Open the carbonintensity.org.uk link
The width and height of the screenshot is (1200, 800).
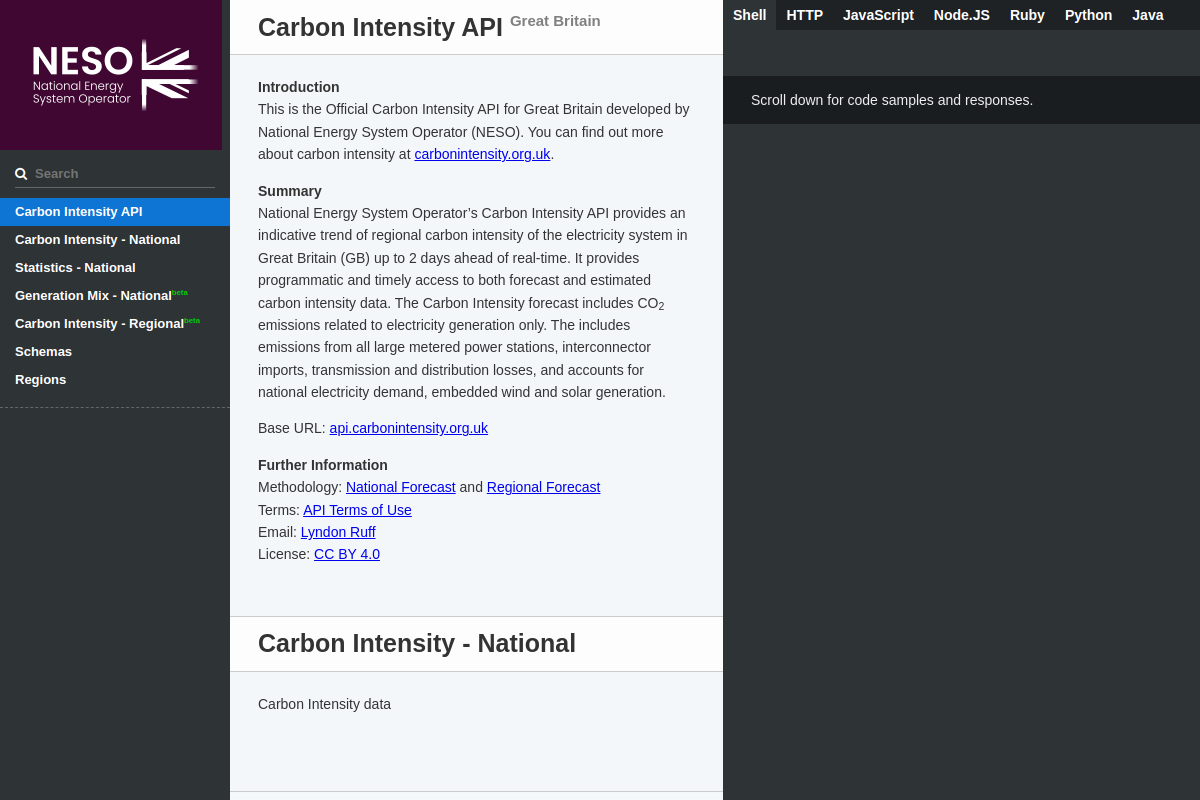tap(482, 154)
